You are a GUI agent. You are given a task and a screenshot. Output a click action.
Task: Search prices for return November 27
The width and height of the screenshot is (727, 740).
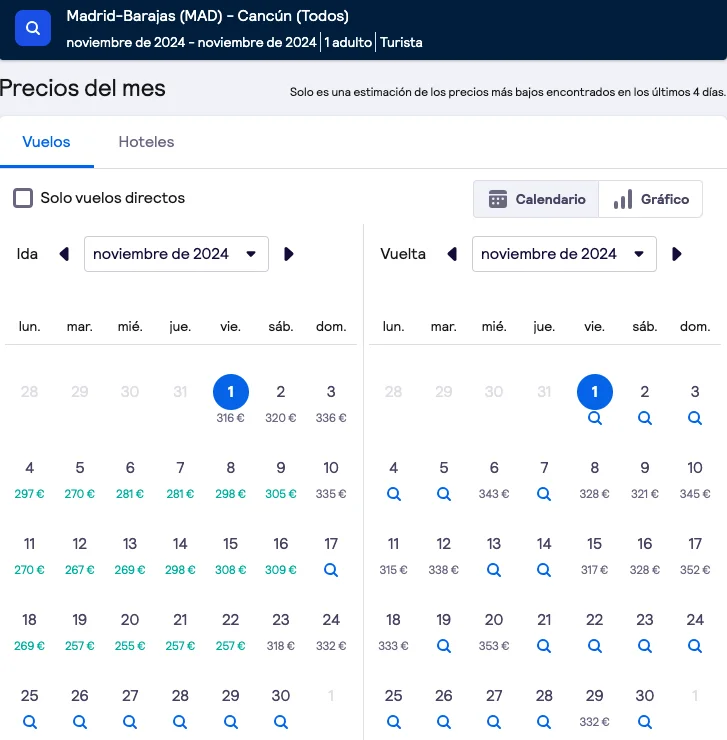click(494, 722)
